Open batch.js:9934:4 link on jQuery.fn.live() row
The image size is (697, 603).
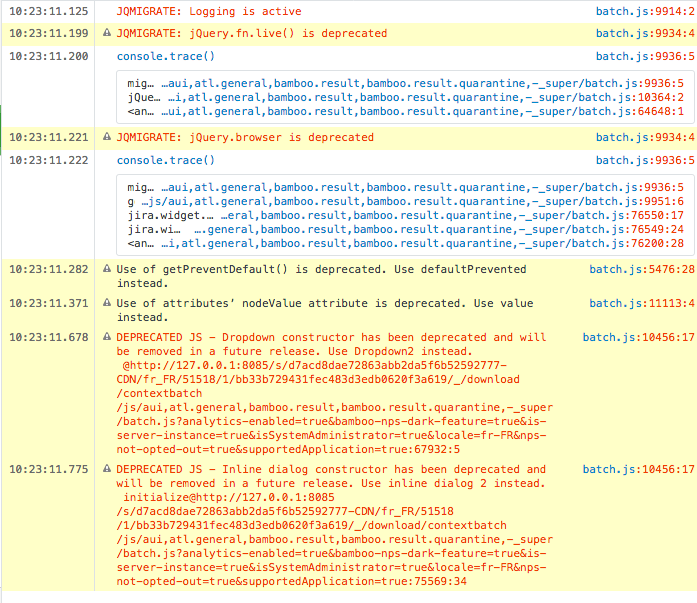click(x=645, y=33)
